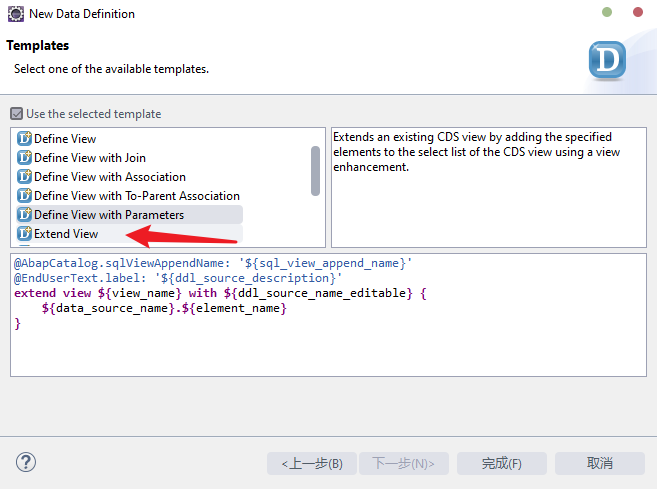Click inside the template code preview area
Screen dimensions: 657x489
[x=328, y=350]
